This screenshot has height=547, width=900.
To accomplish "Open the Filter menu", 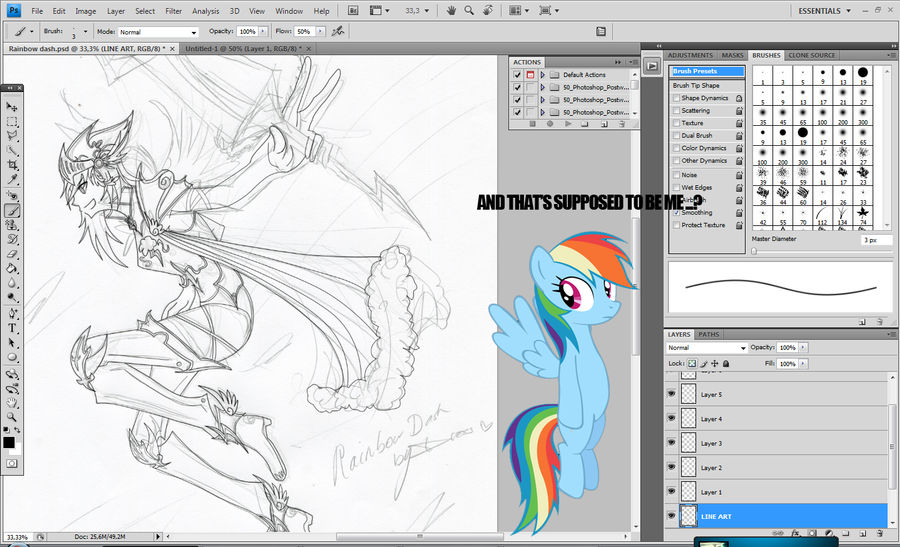I will pos(174,10).
